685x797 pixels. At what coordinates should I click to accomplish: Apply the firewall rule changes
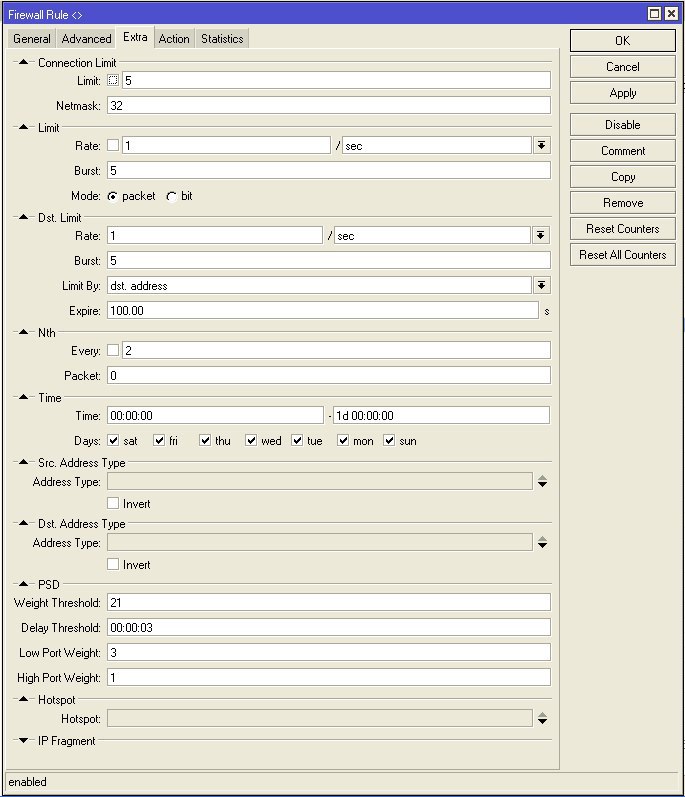(x=622, y=93)
